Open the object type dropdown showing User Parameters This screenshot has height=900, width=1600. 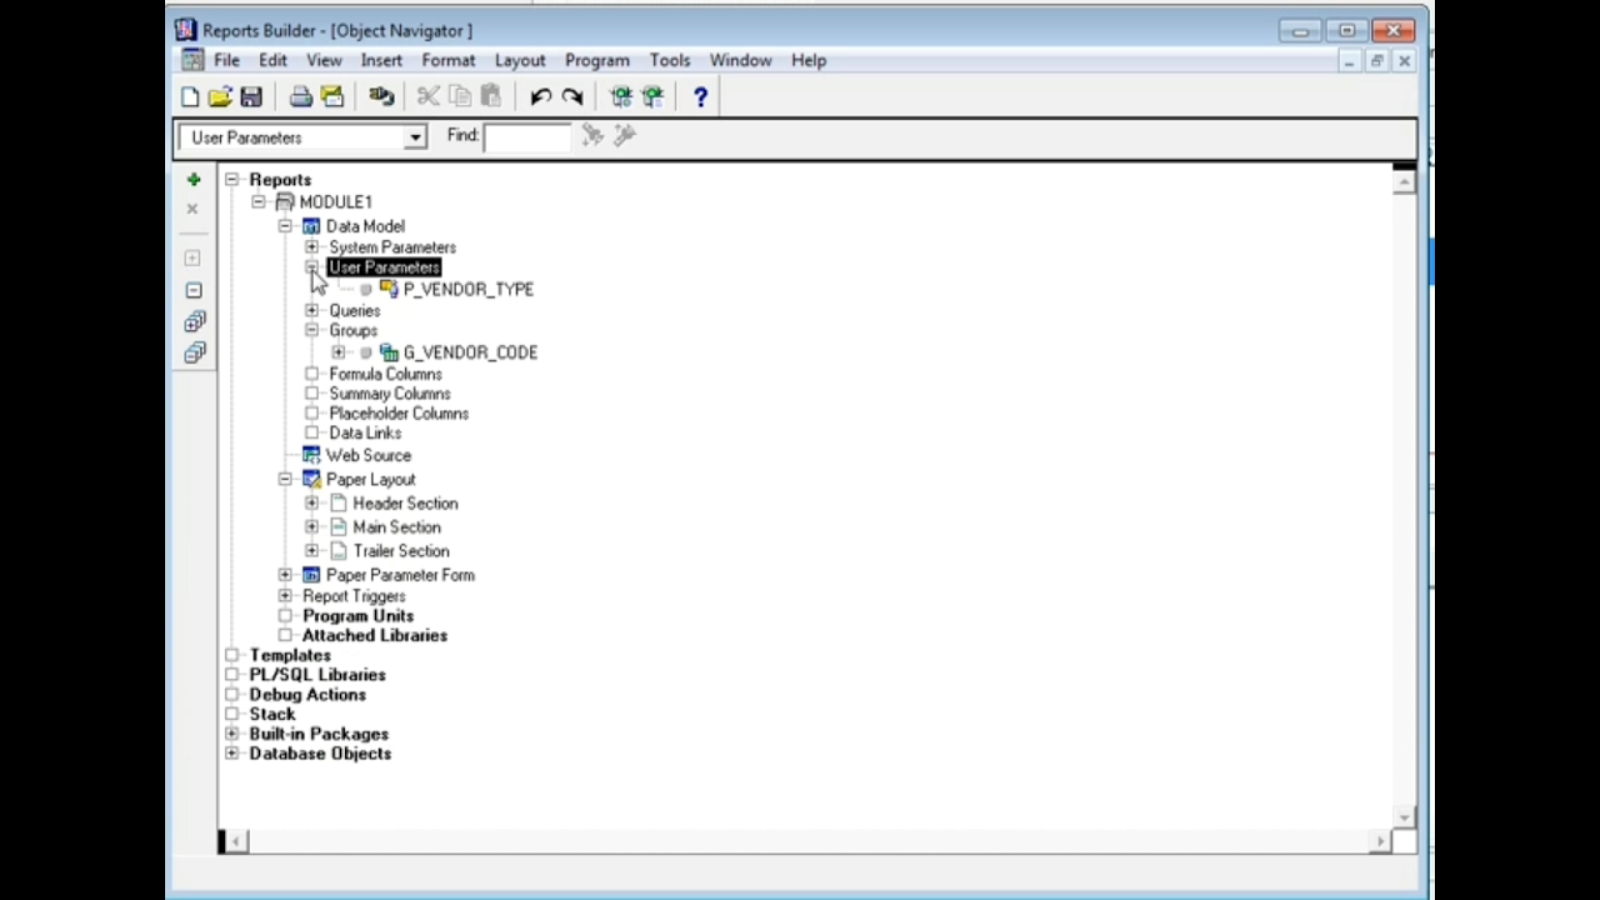(414, 136)
